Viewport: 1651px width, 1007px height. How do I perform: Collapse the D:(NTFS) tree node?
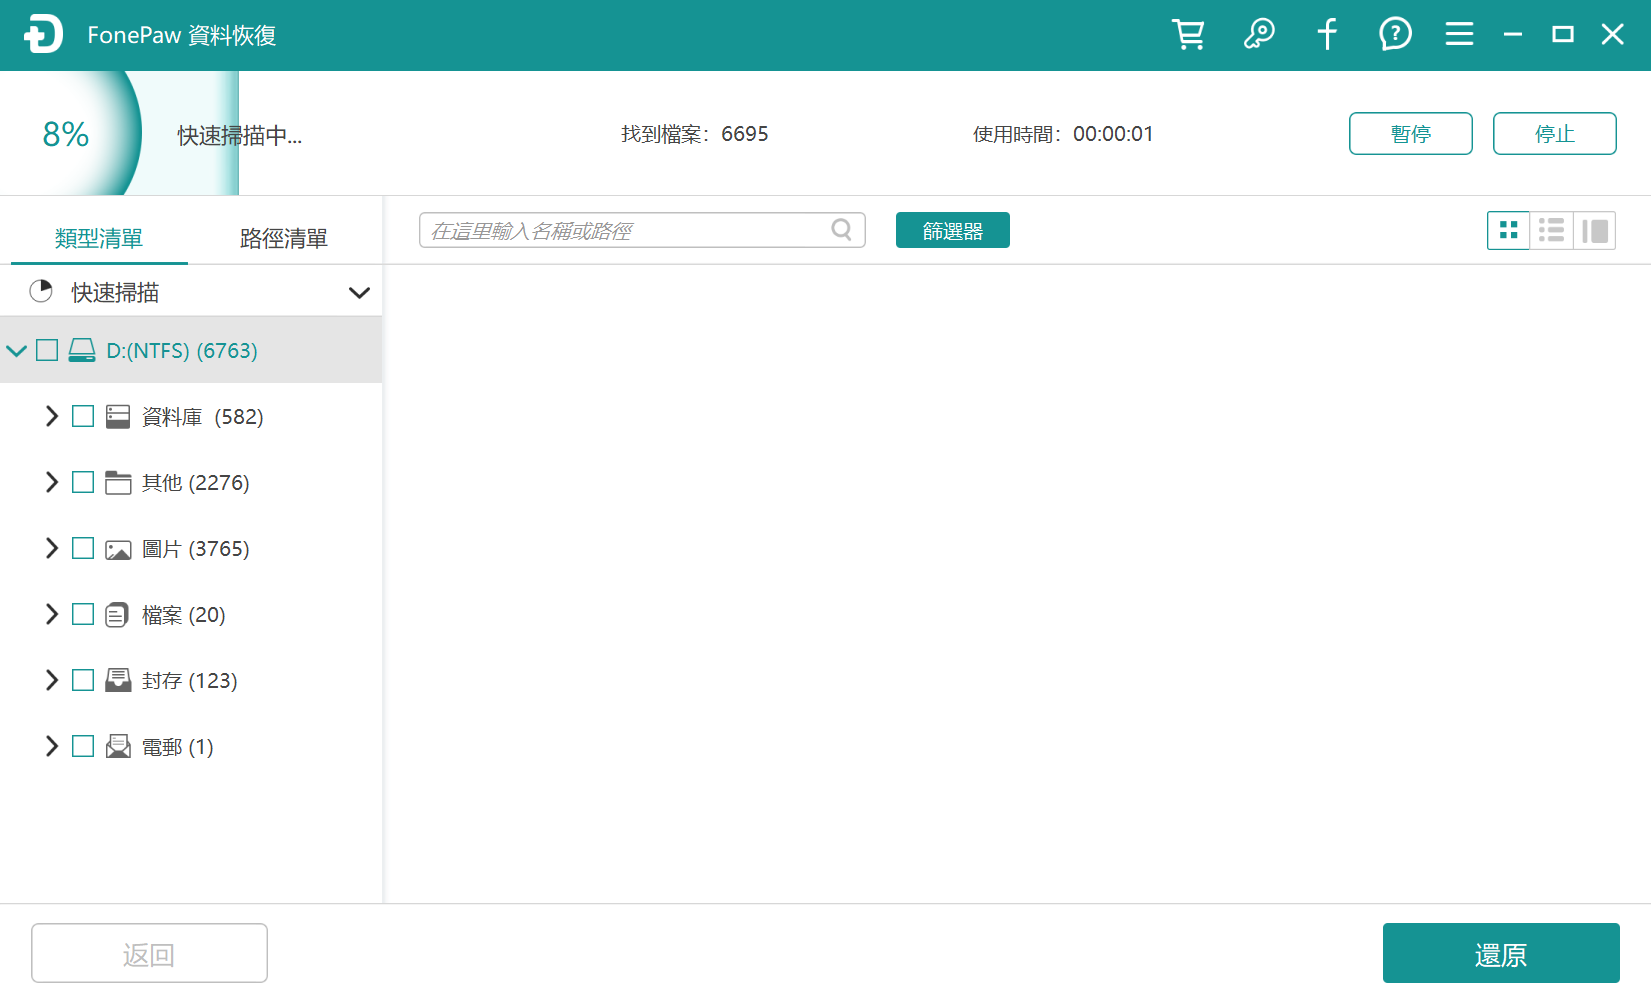(x=17, y=351)
